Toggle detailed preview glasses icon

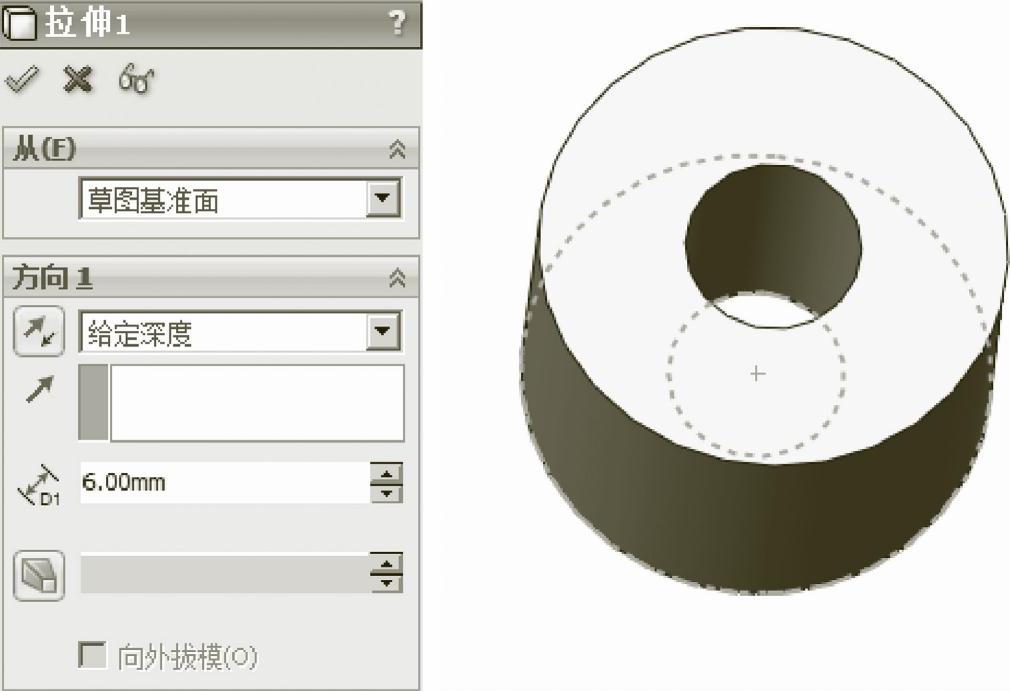point(136,80)
